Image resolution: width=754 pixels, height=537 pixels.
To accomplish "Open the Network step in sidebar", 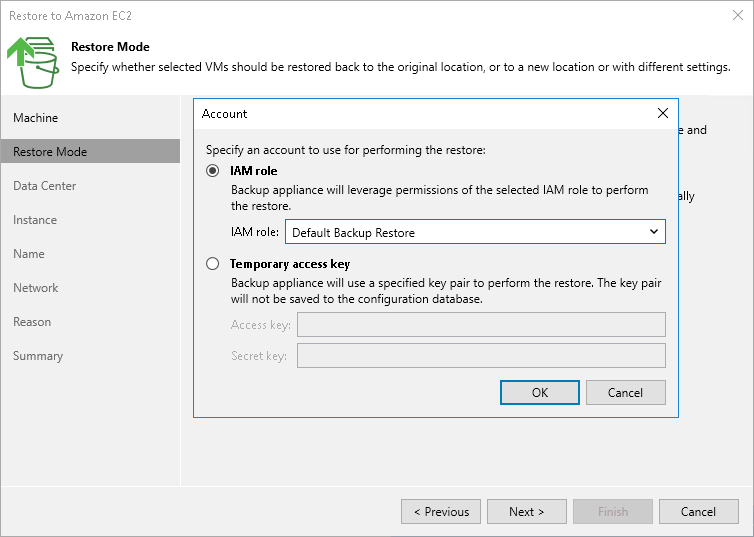I will pyautogui.click(x=36, y=288).
